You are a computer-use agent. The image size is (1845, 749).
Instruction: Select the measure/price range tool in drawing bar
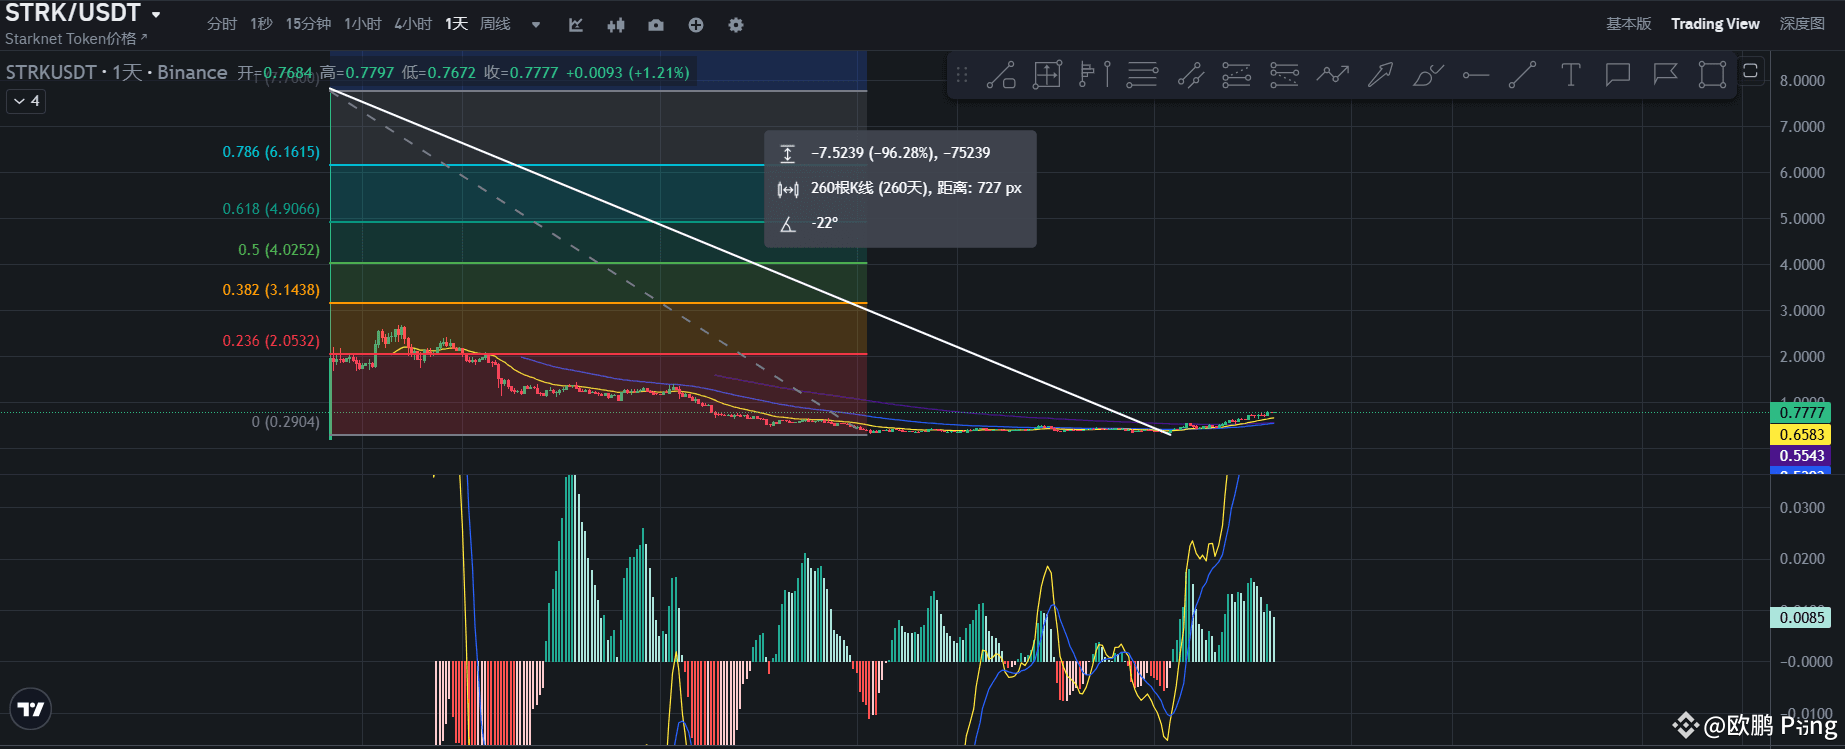click(x=1047, y=75)
